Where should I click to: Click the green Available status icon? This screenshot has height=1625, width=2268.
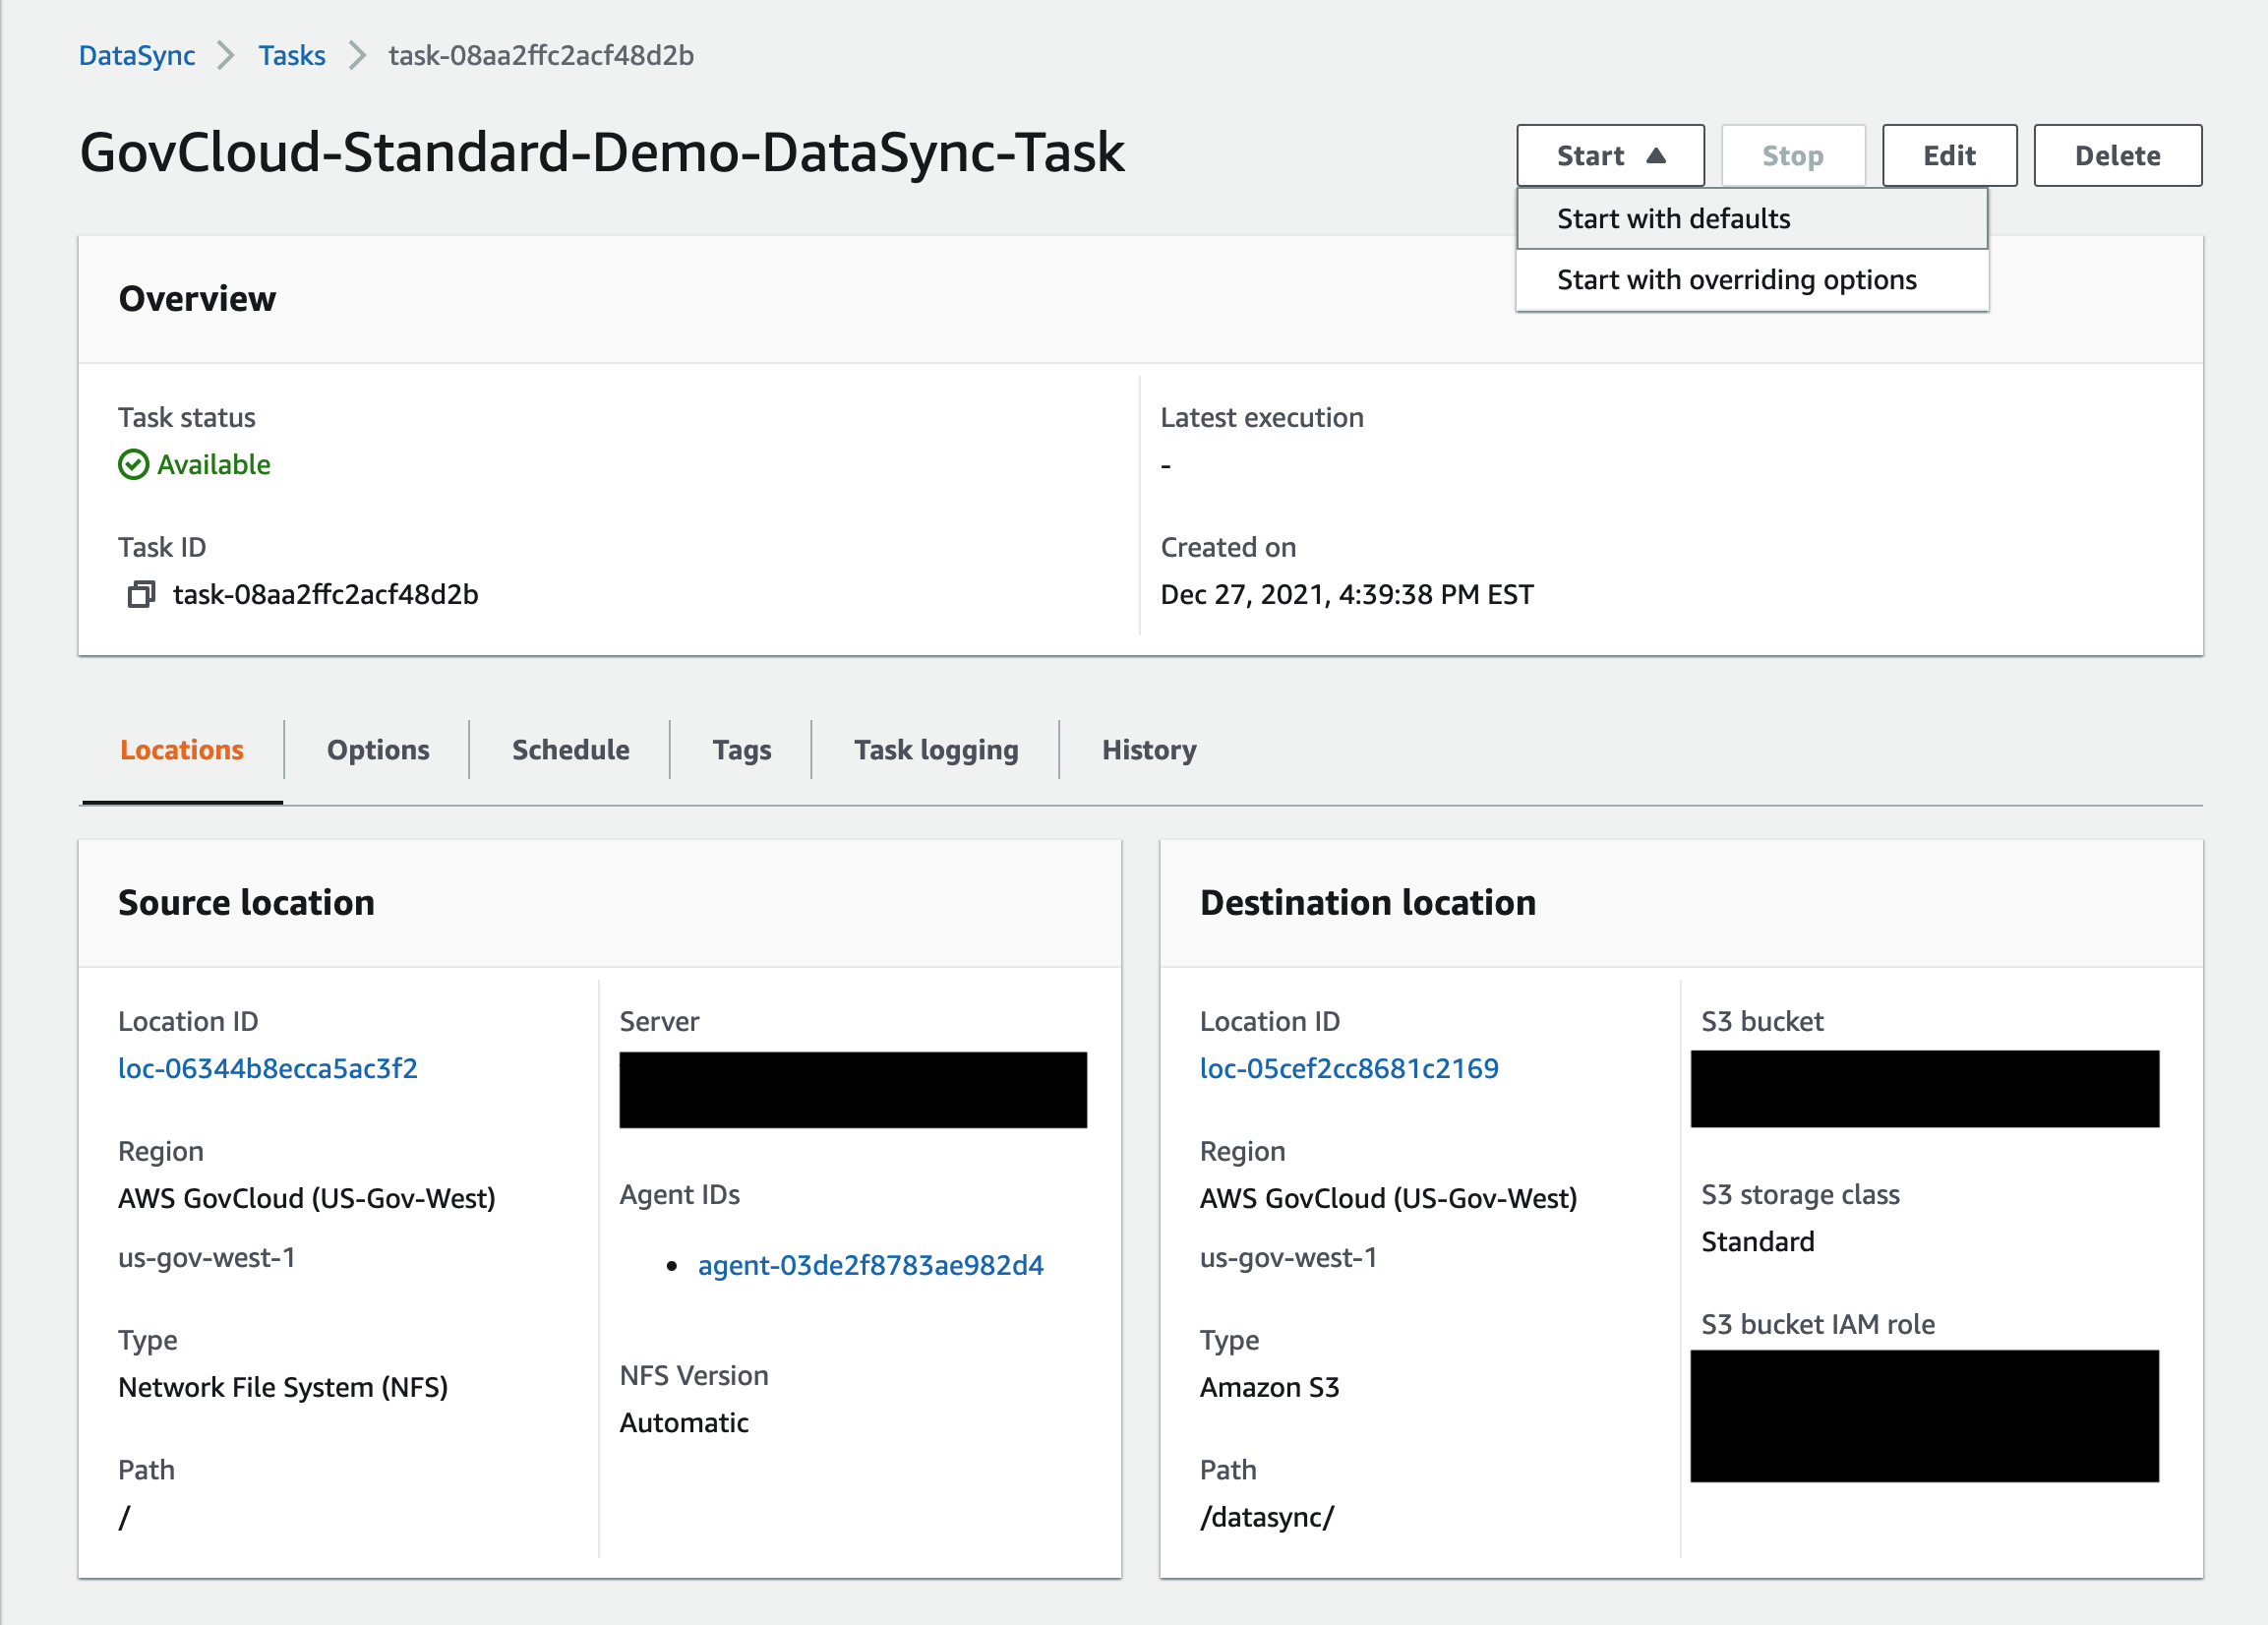pyautogui.click(x=133, y=465)
